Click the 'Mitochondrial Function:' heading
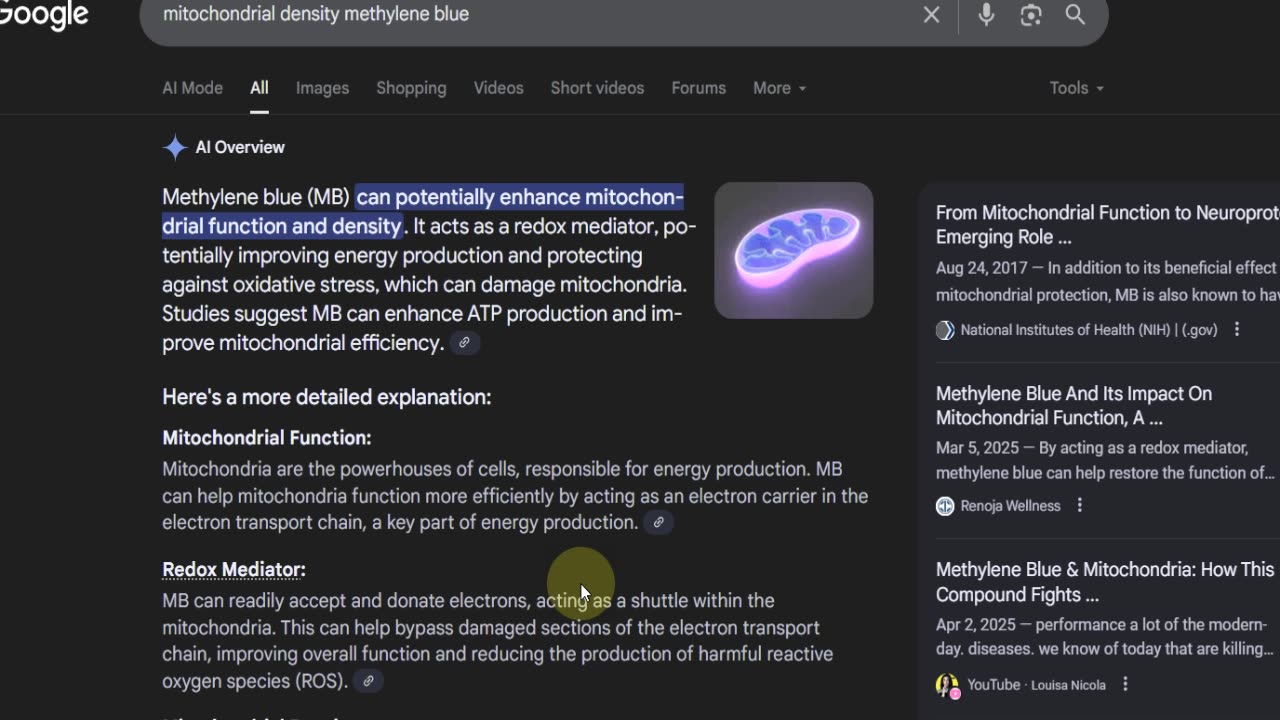1280x720 pixels. (x=267, y=438)
